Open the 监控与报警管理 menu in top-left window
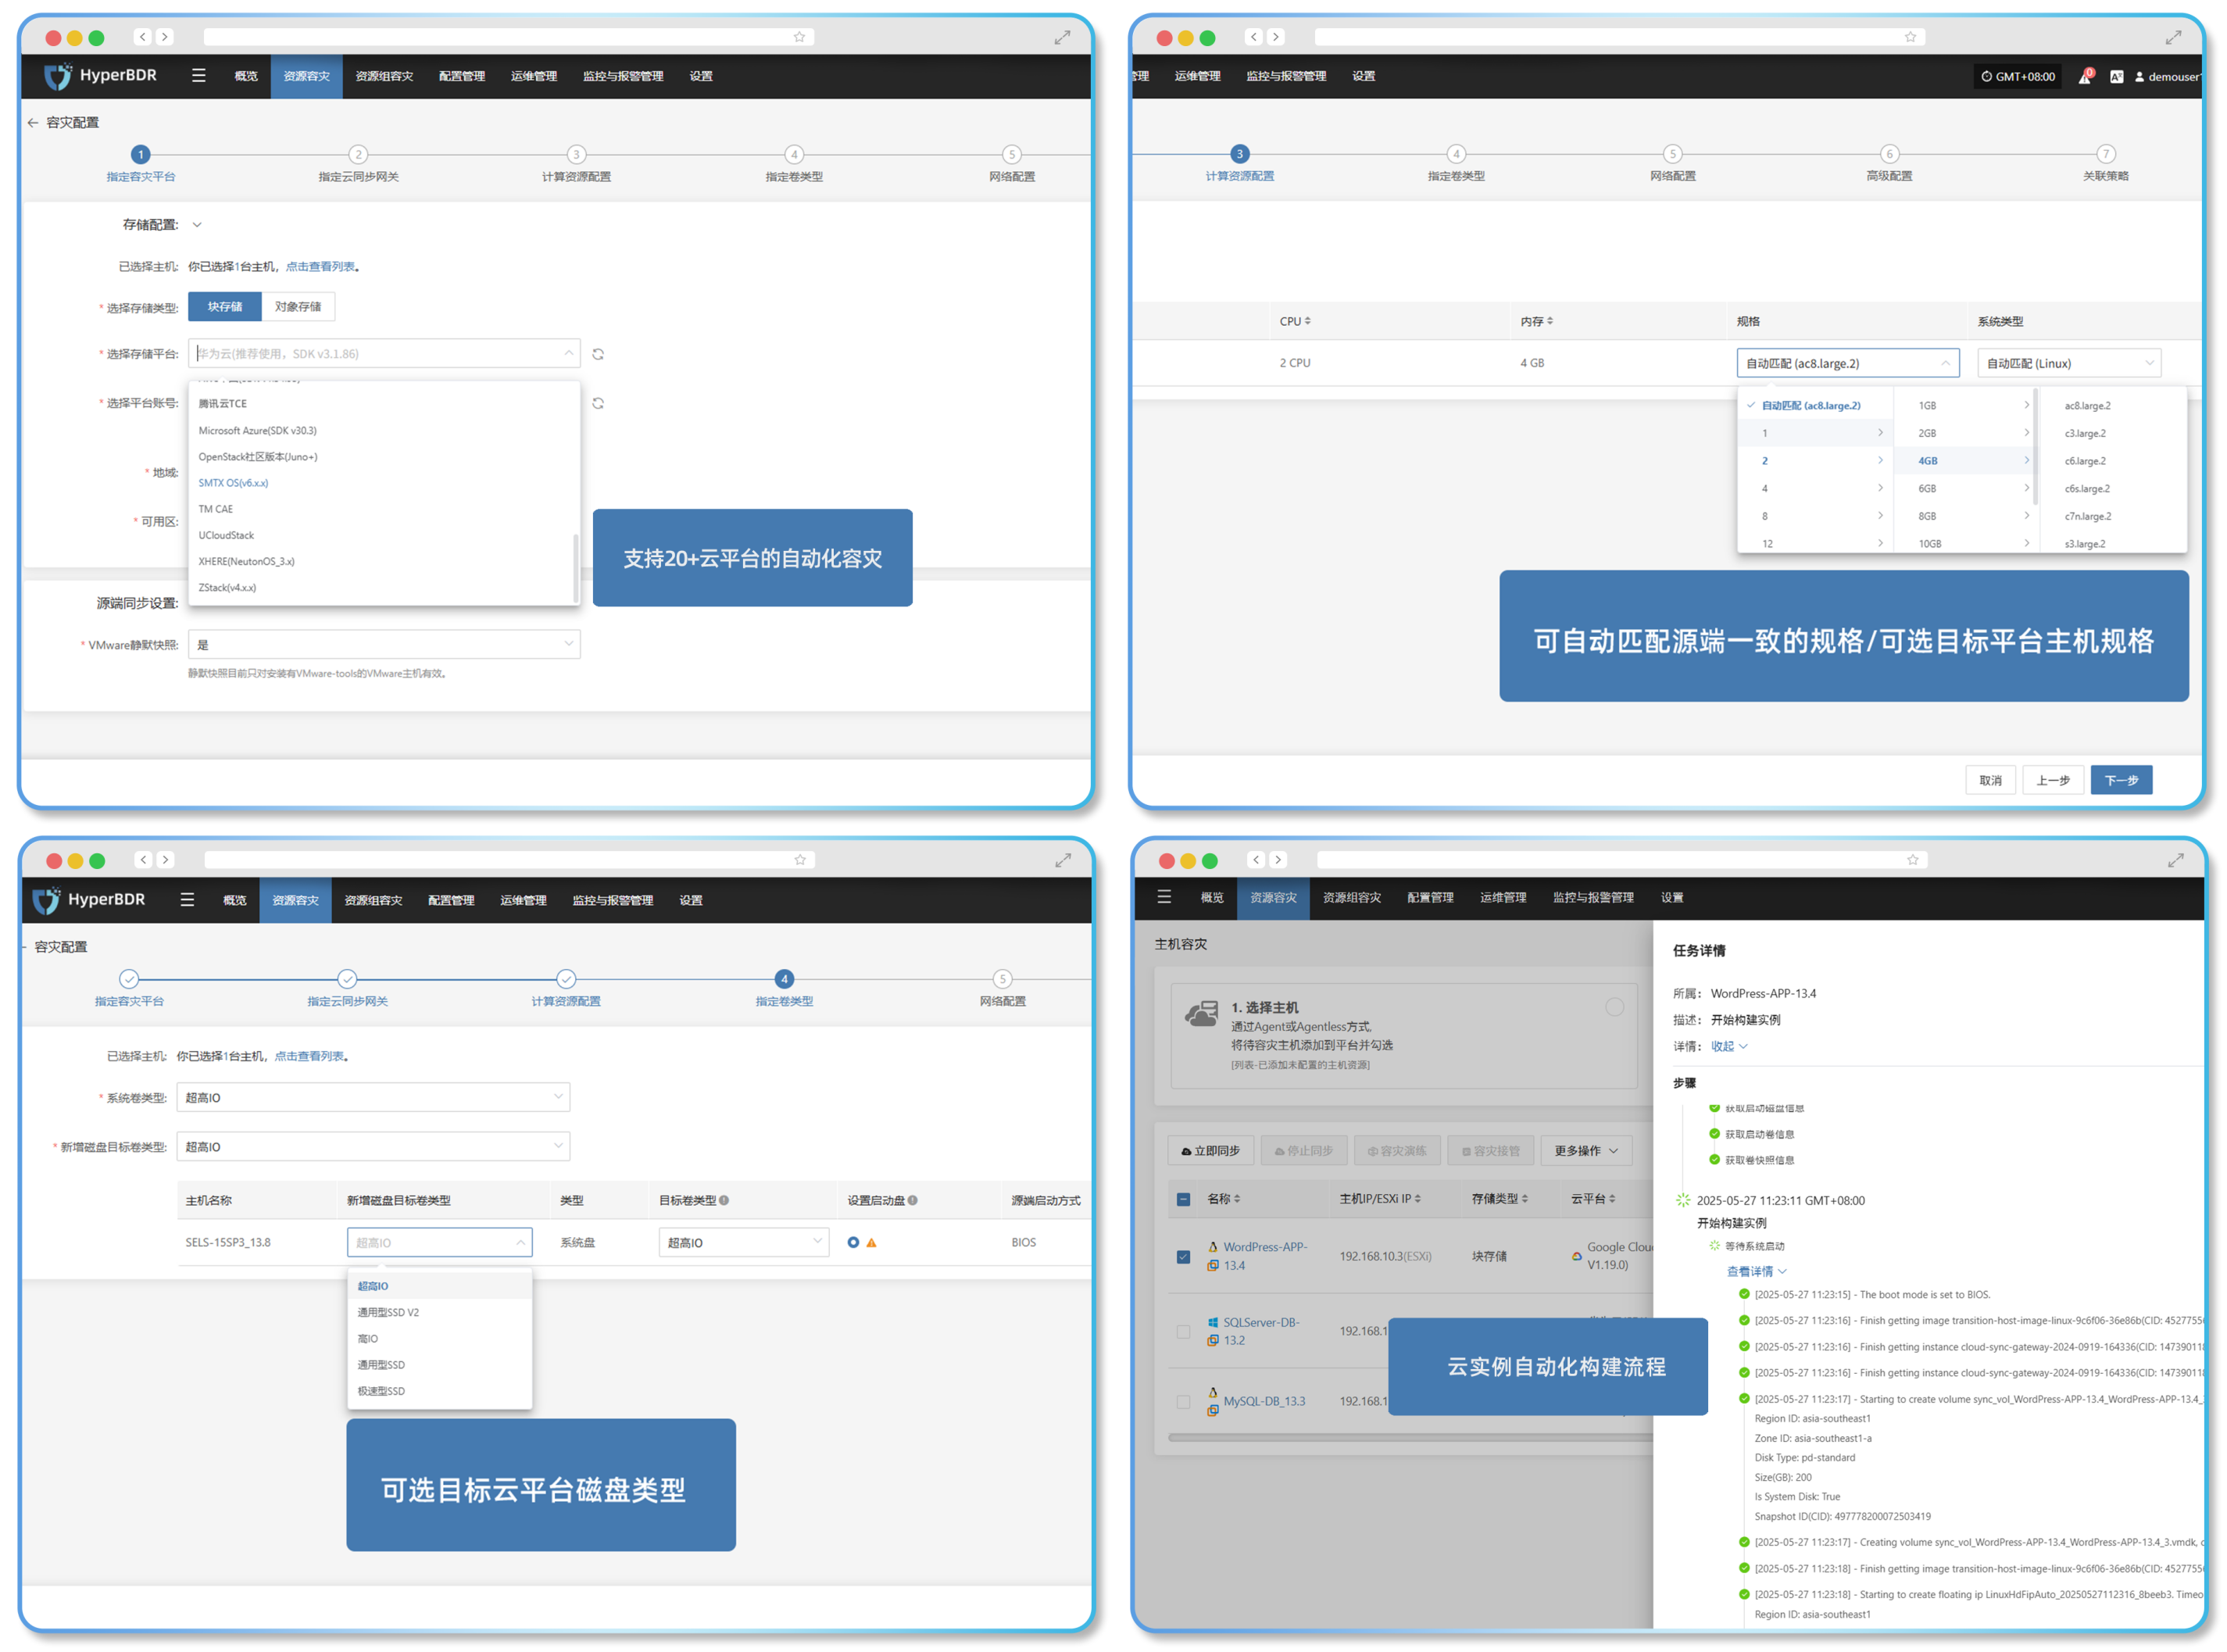The height and width of the screenshot is (1652, 2227). pos(623,77)
